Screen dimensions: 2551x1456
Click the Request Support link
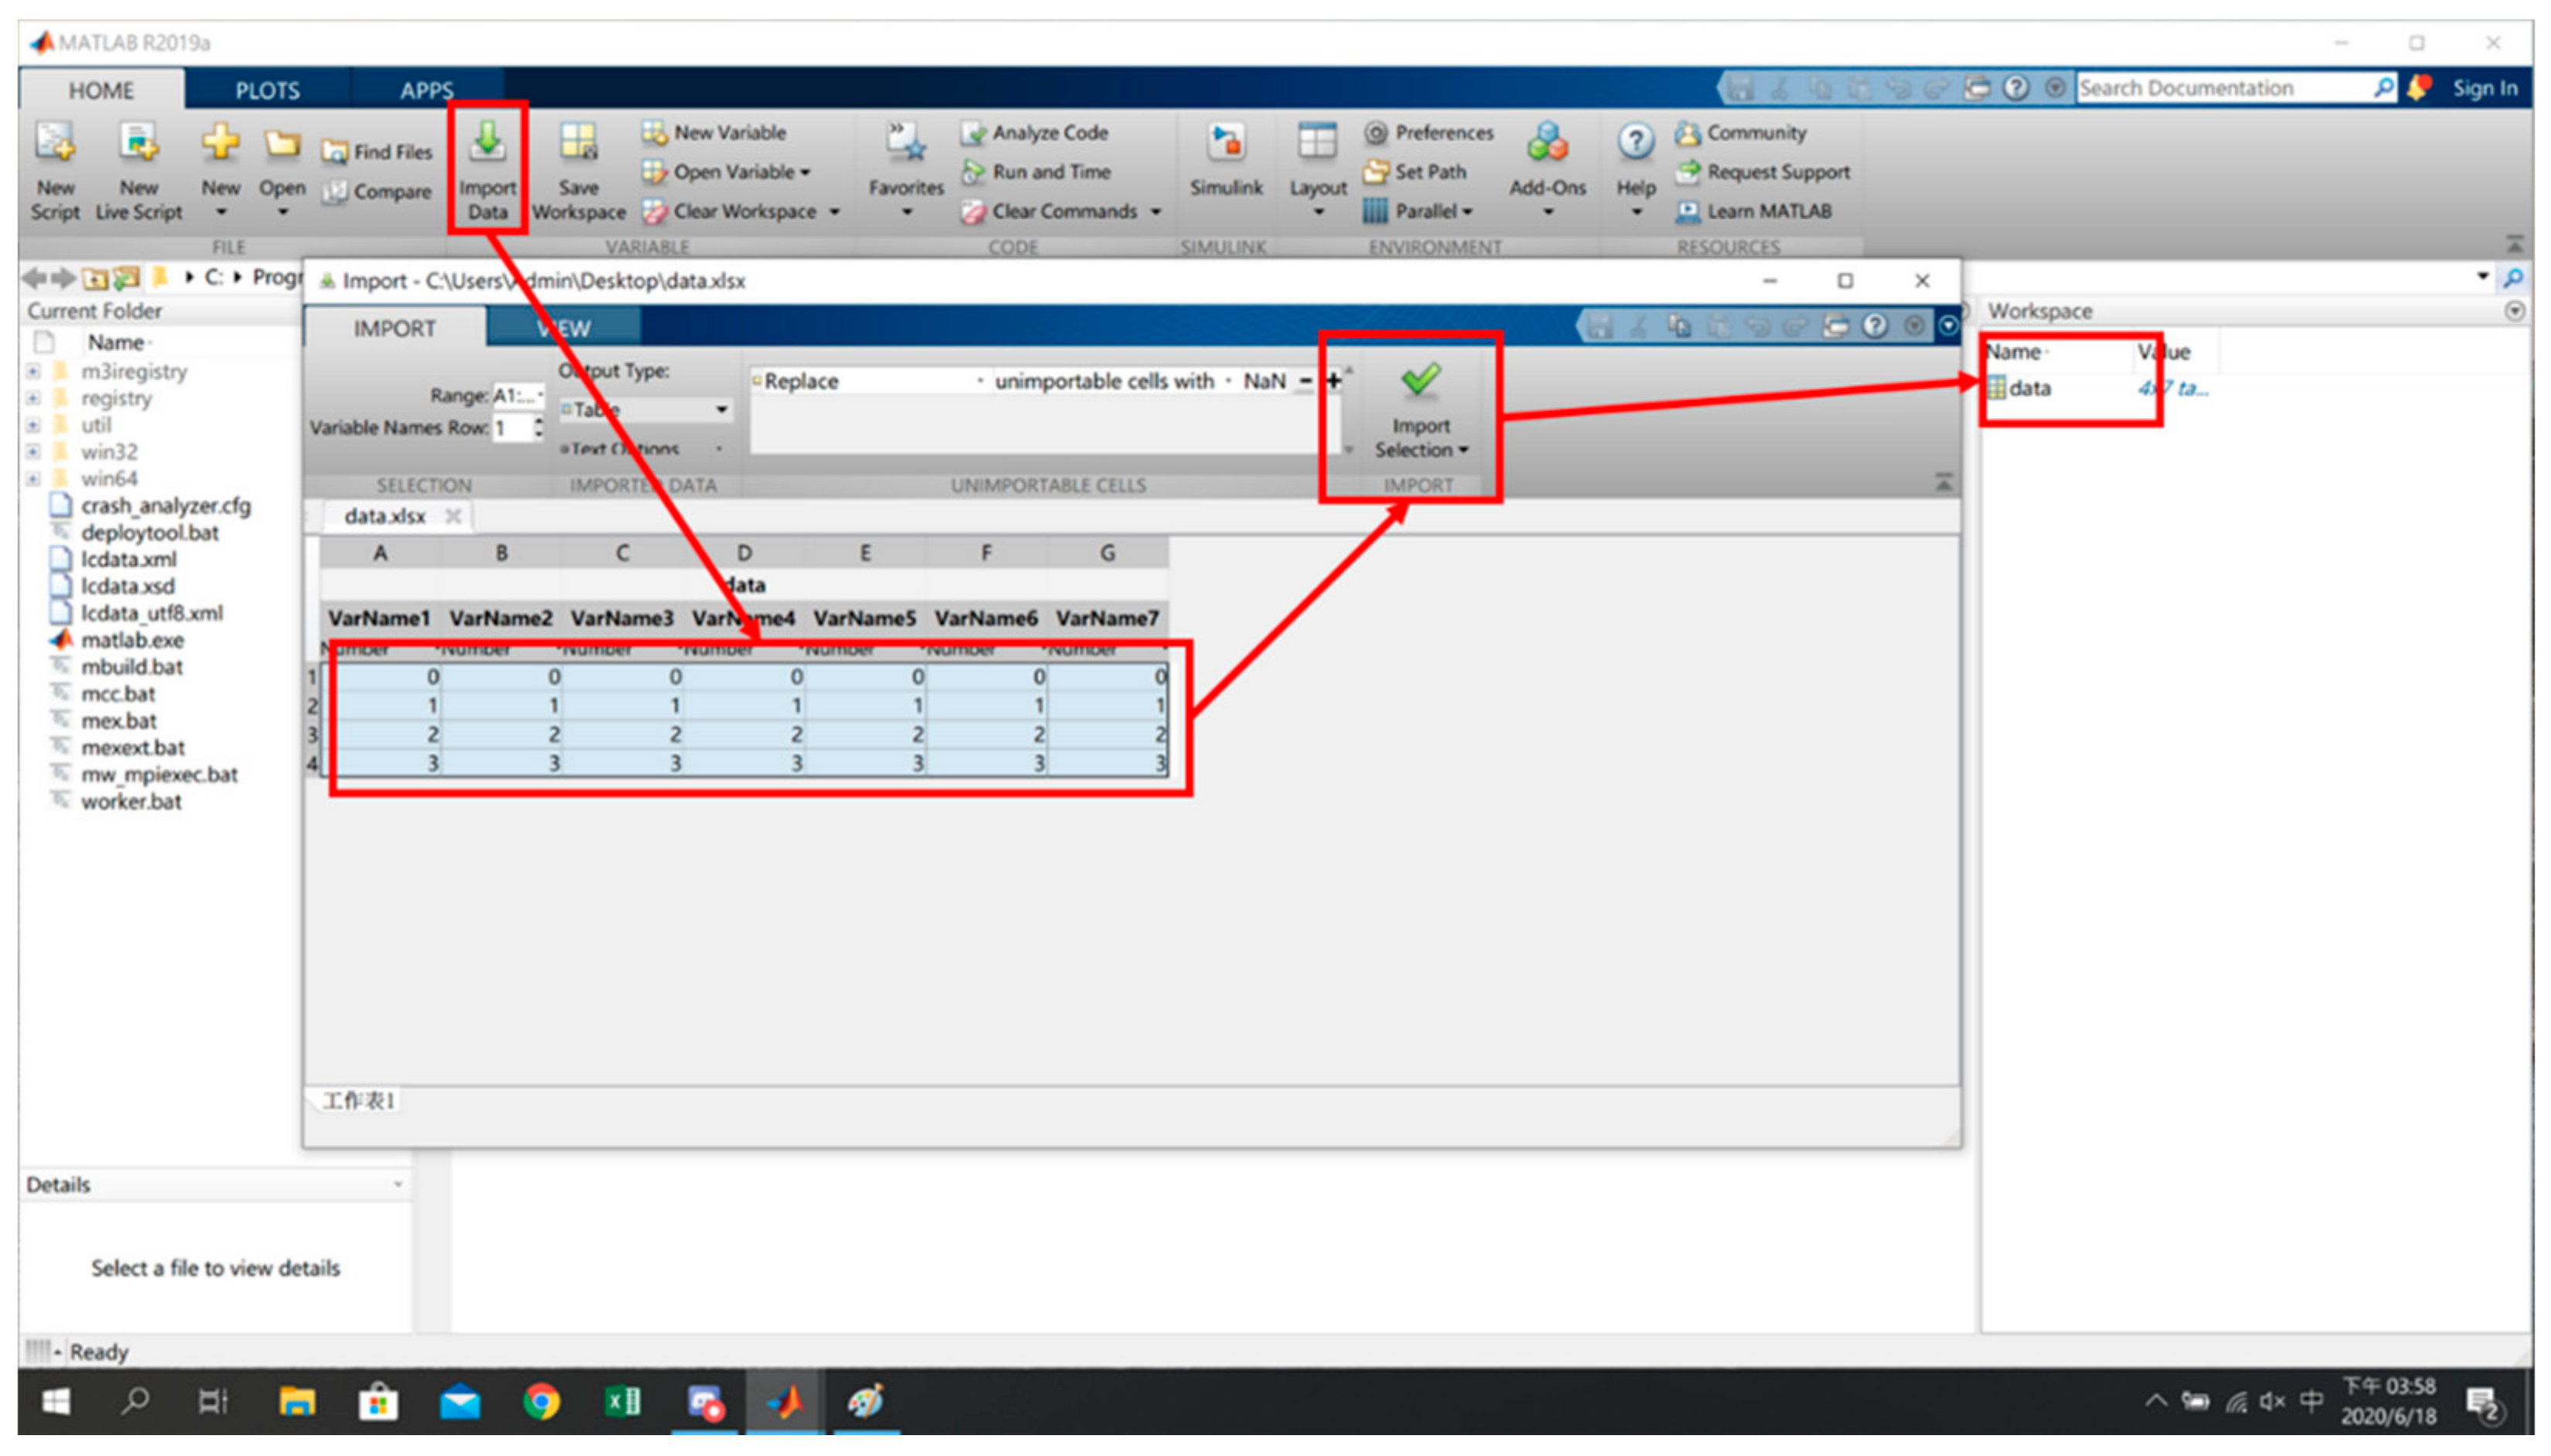pos(1777,172)
